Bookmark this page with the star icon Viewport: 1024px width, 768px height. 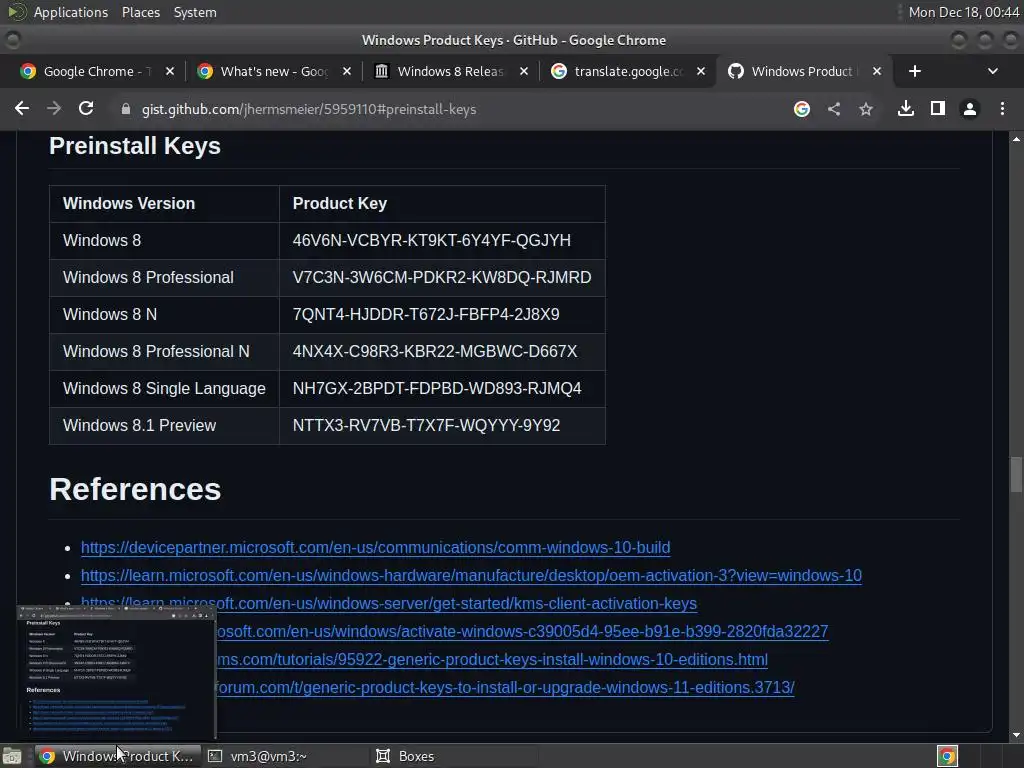coord(866,109)
